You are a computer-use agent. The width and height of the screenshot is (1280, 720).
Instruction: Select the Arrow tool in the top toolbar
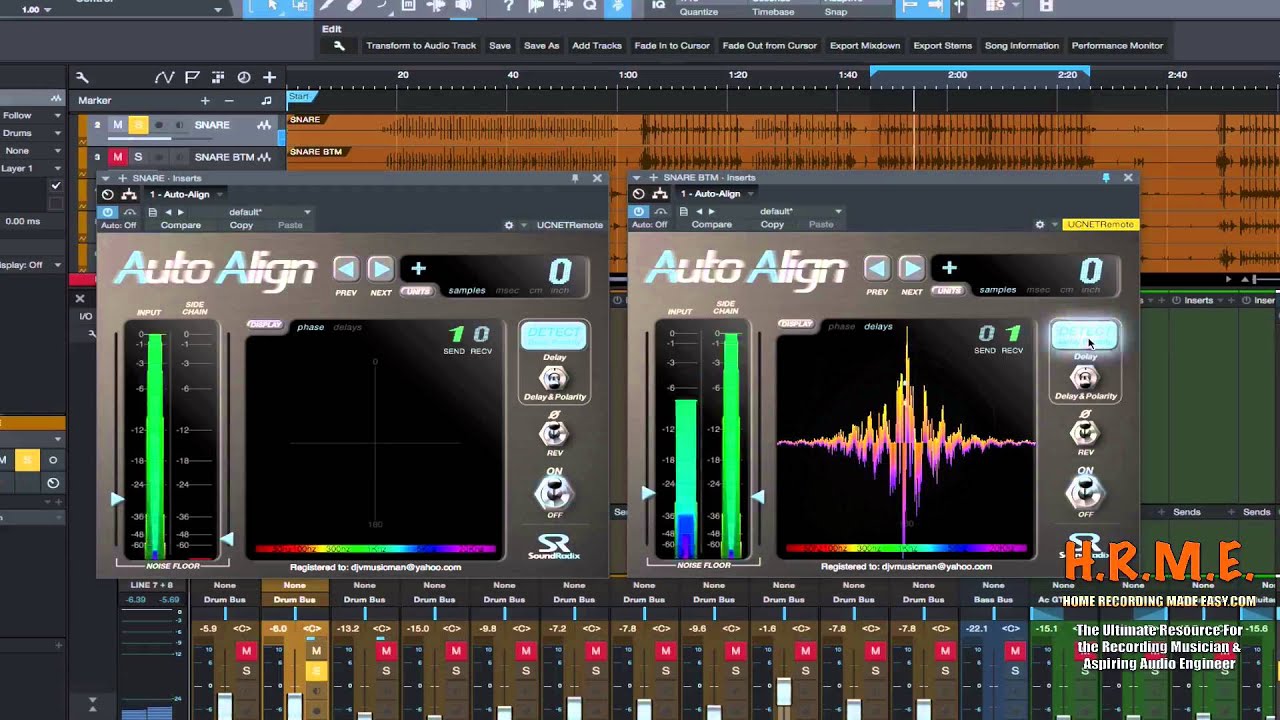coord(273,6)
